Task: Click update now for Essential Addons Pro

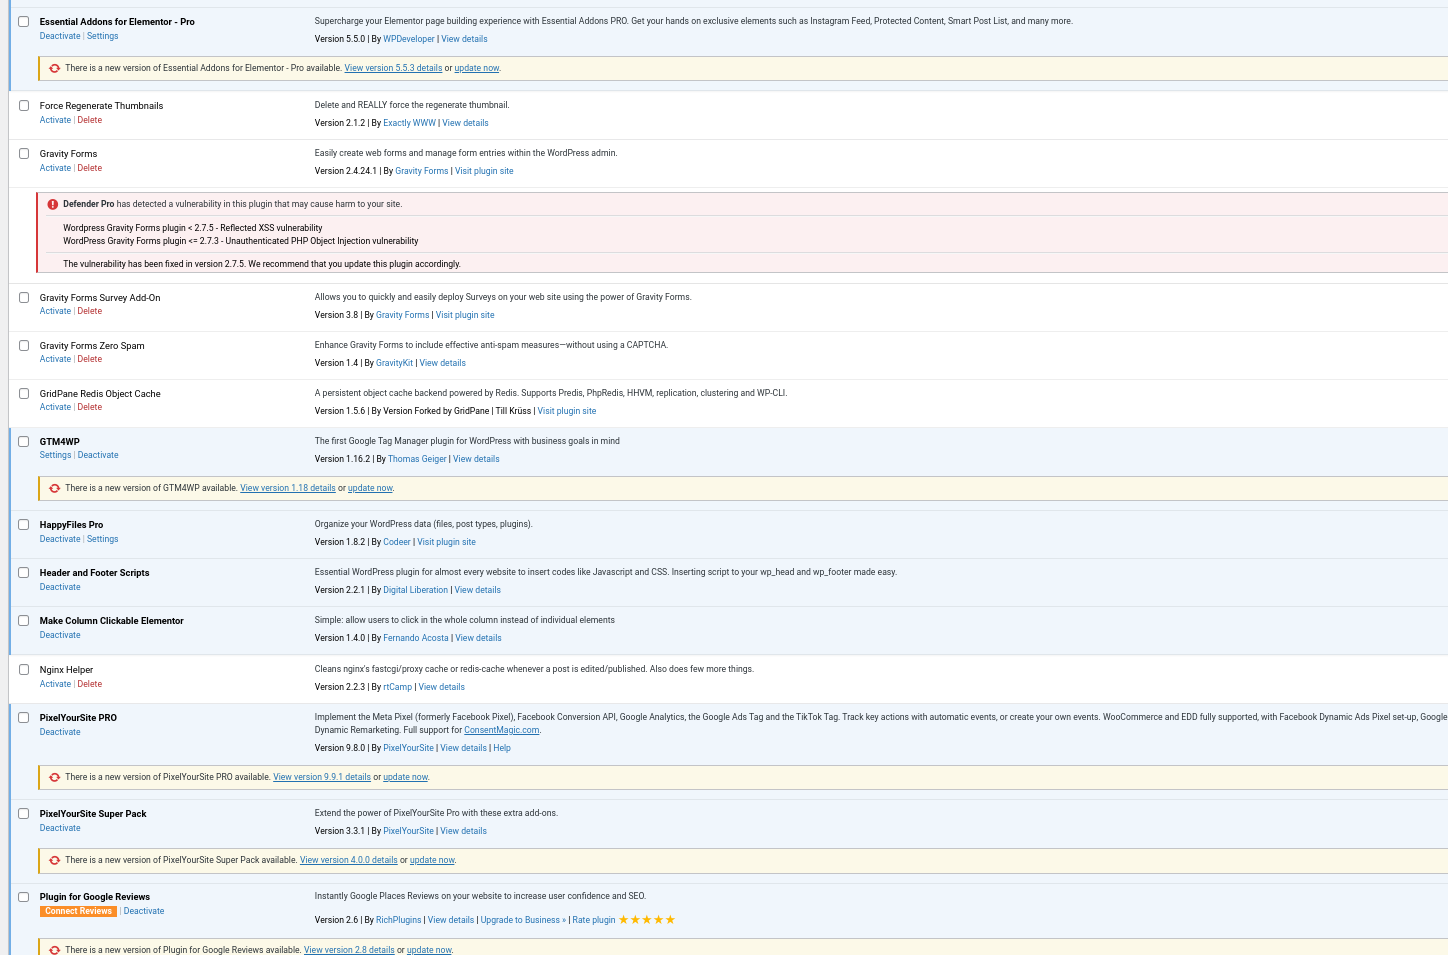Action: pos(476,68)
